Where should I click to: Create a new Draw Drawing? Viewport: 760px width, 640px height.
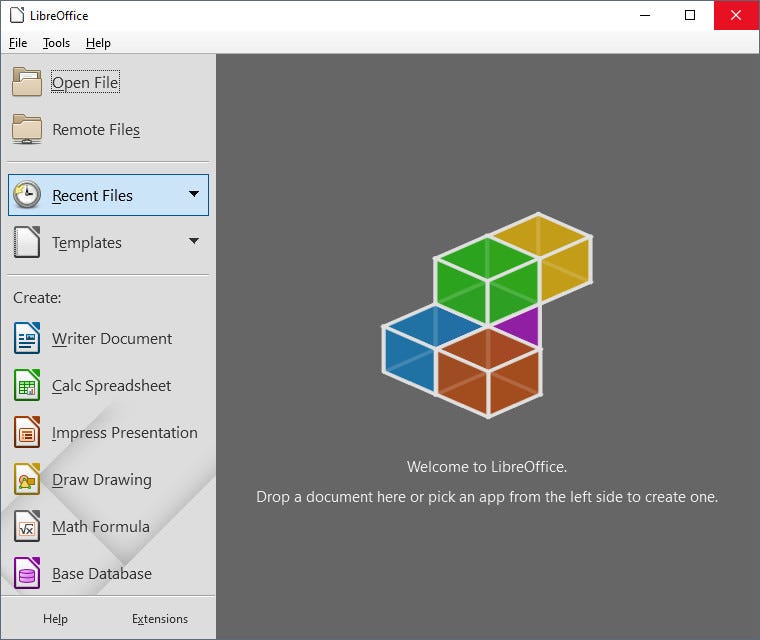[x=102, y=480]
